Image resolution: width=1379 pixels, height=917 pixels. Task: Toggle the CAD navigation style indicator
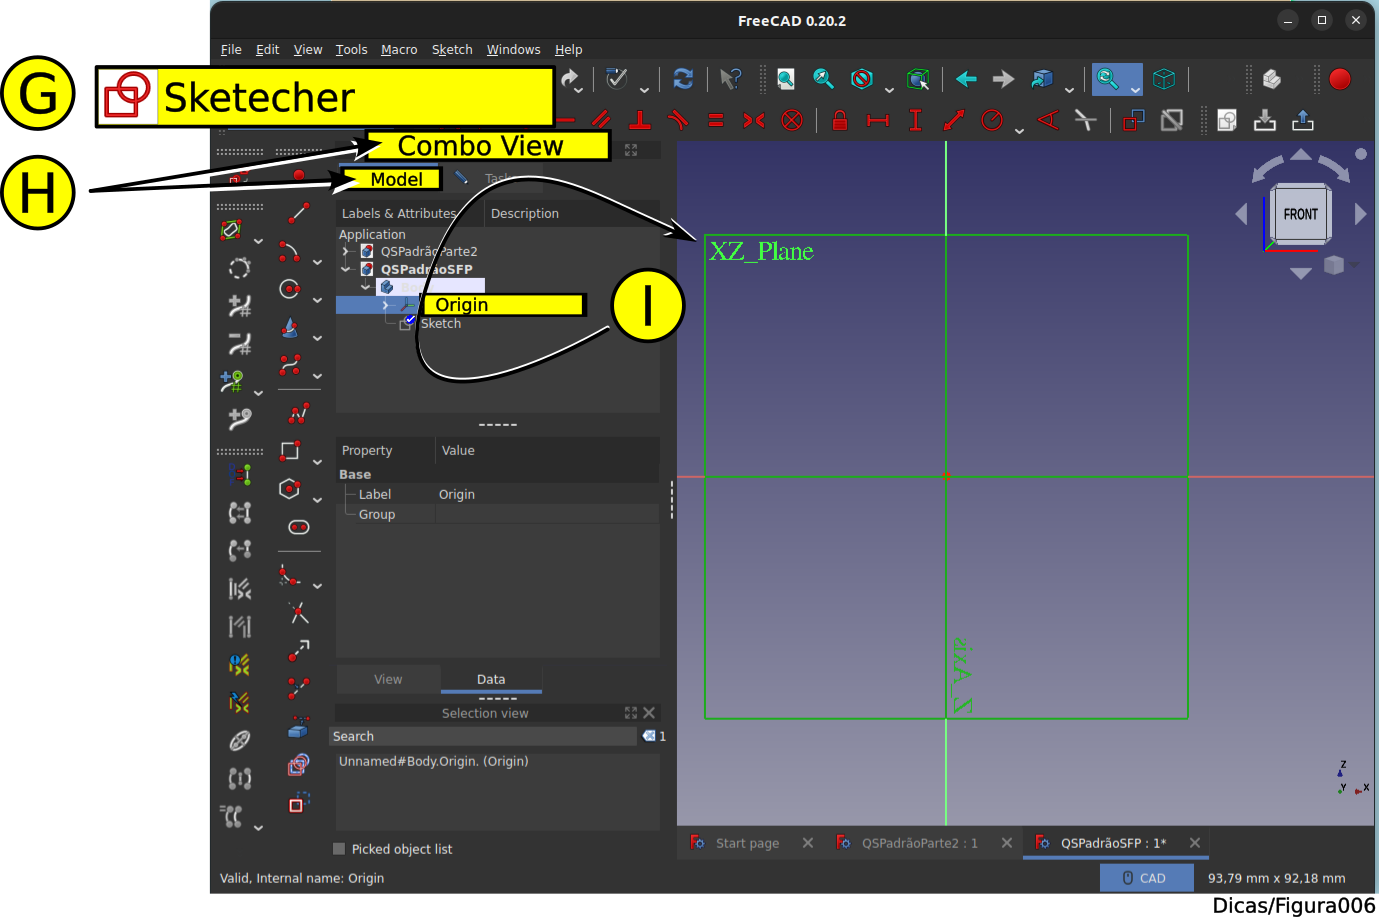point(1146,878)
